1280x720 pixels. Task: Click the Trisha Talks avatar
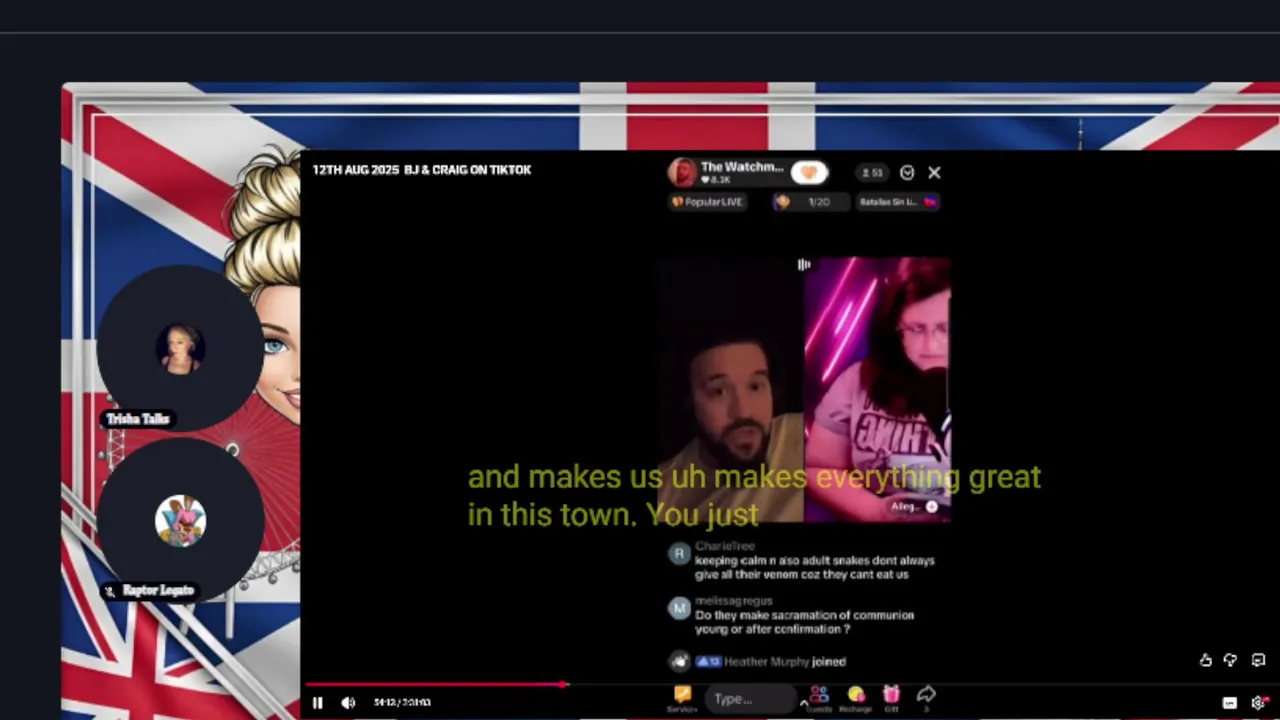[180, 349]
